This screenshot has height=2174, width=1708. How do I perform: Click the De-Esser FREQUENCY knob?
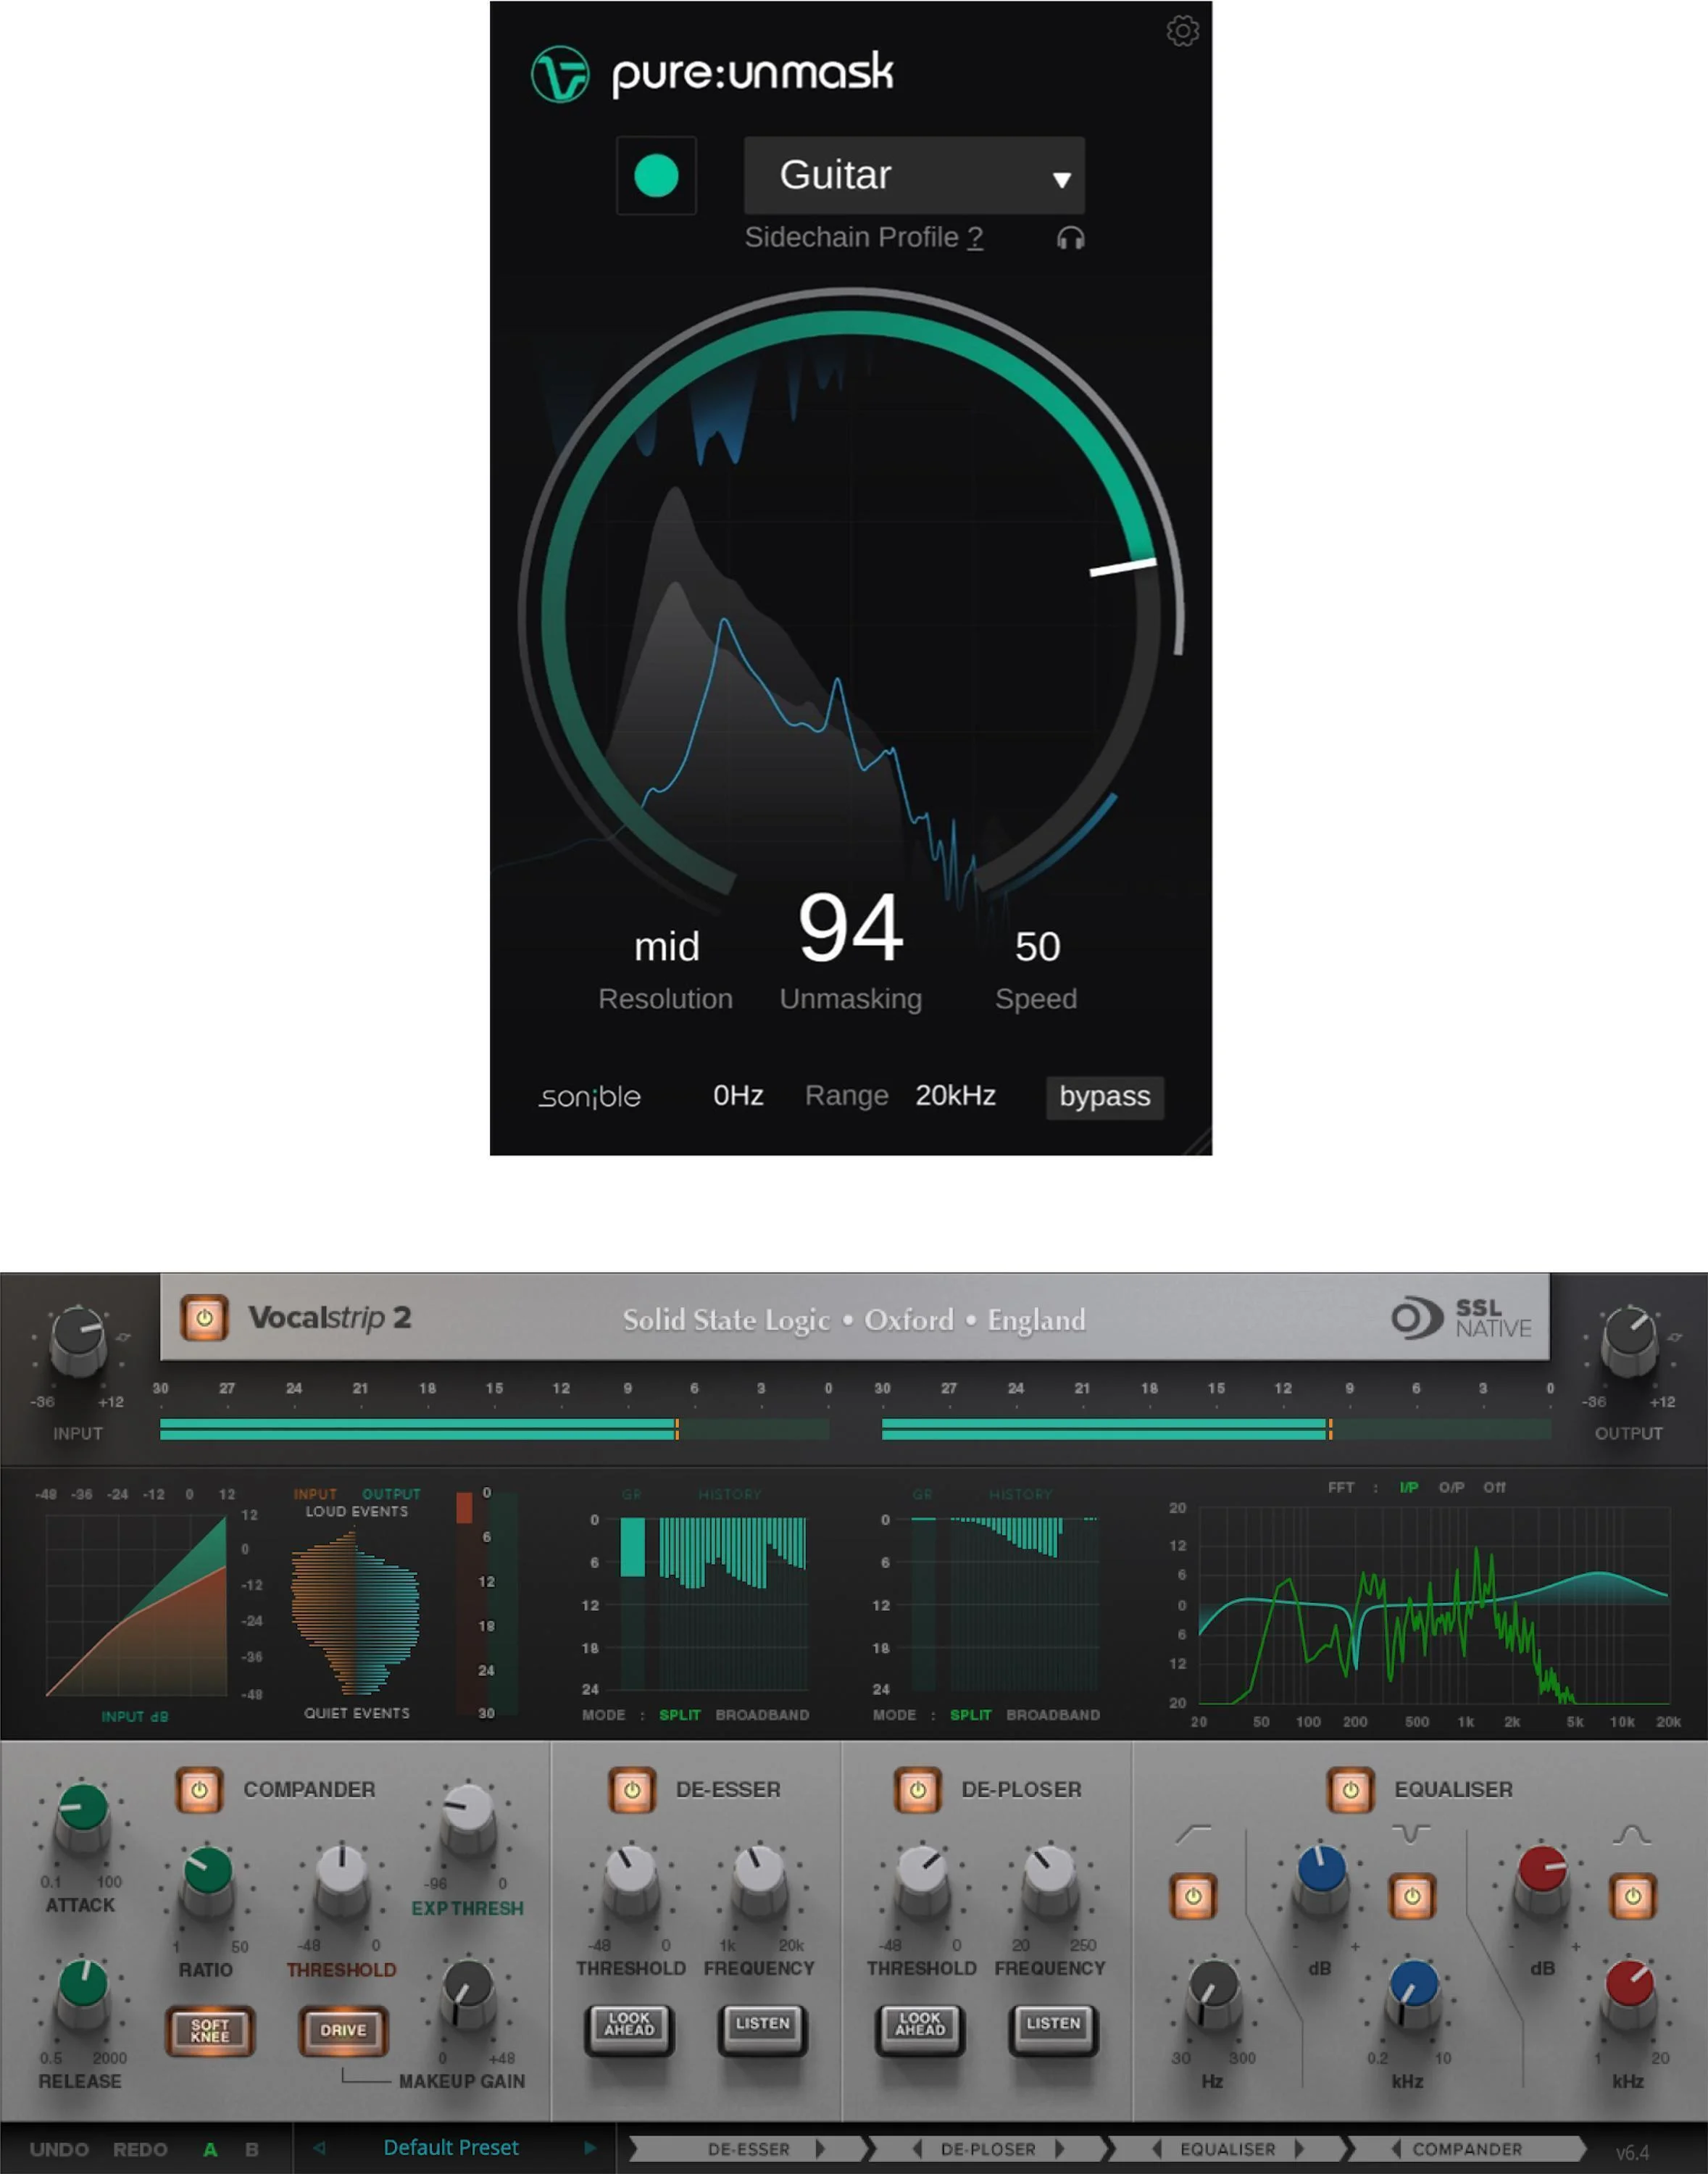(x=759, y=1880)
